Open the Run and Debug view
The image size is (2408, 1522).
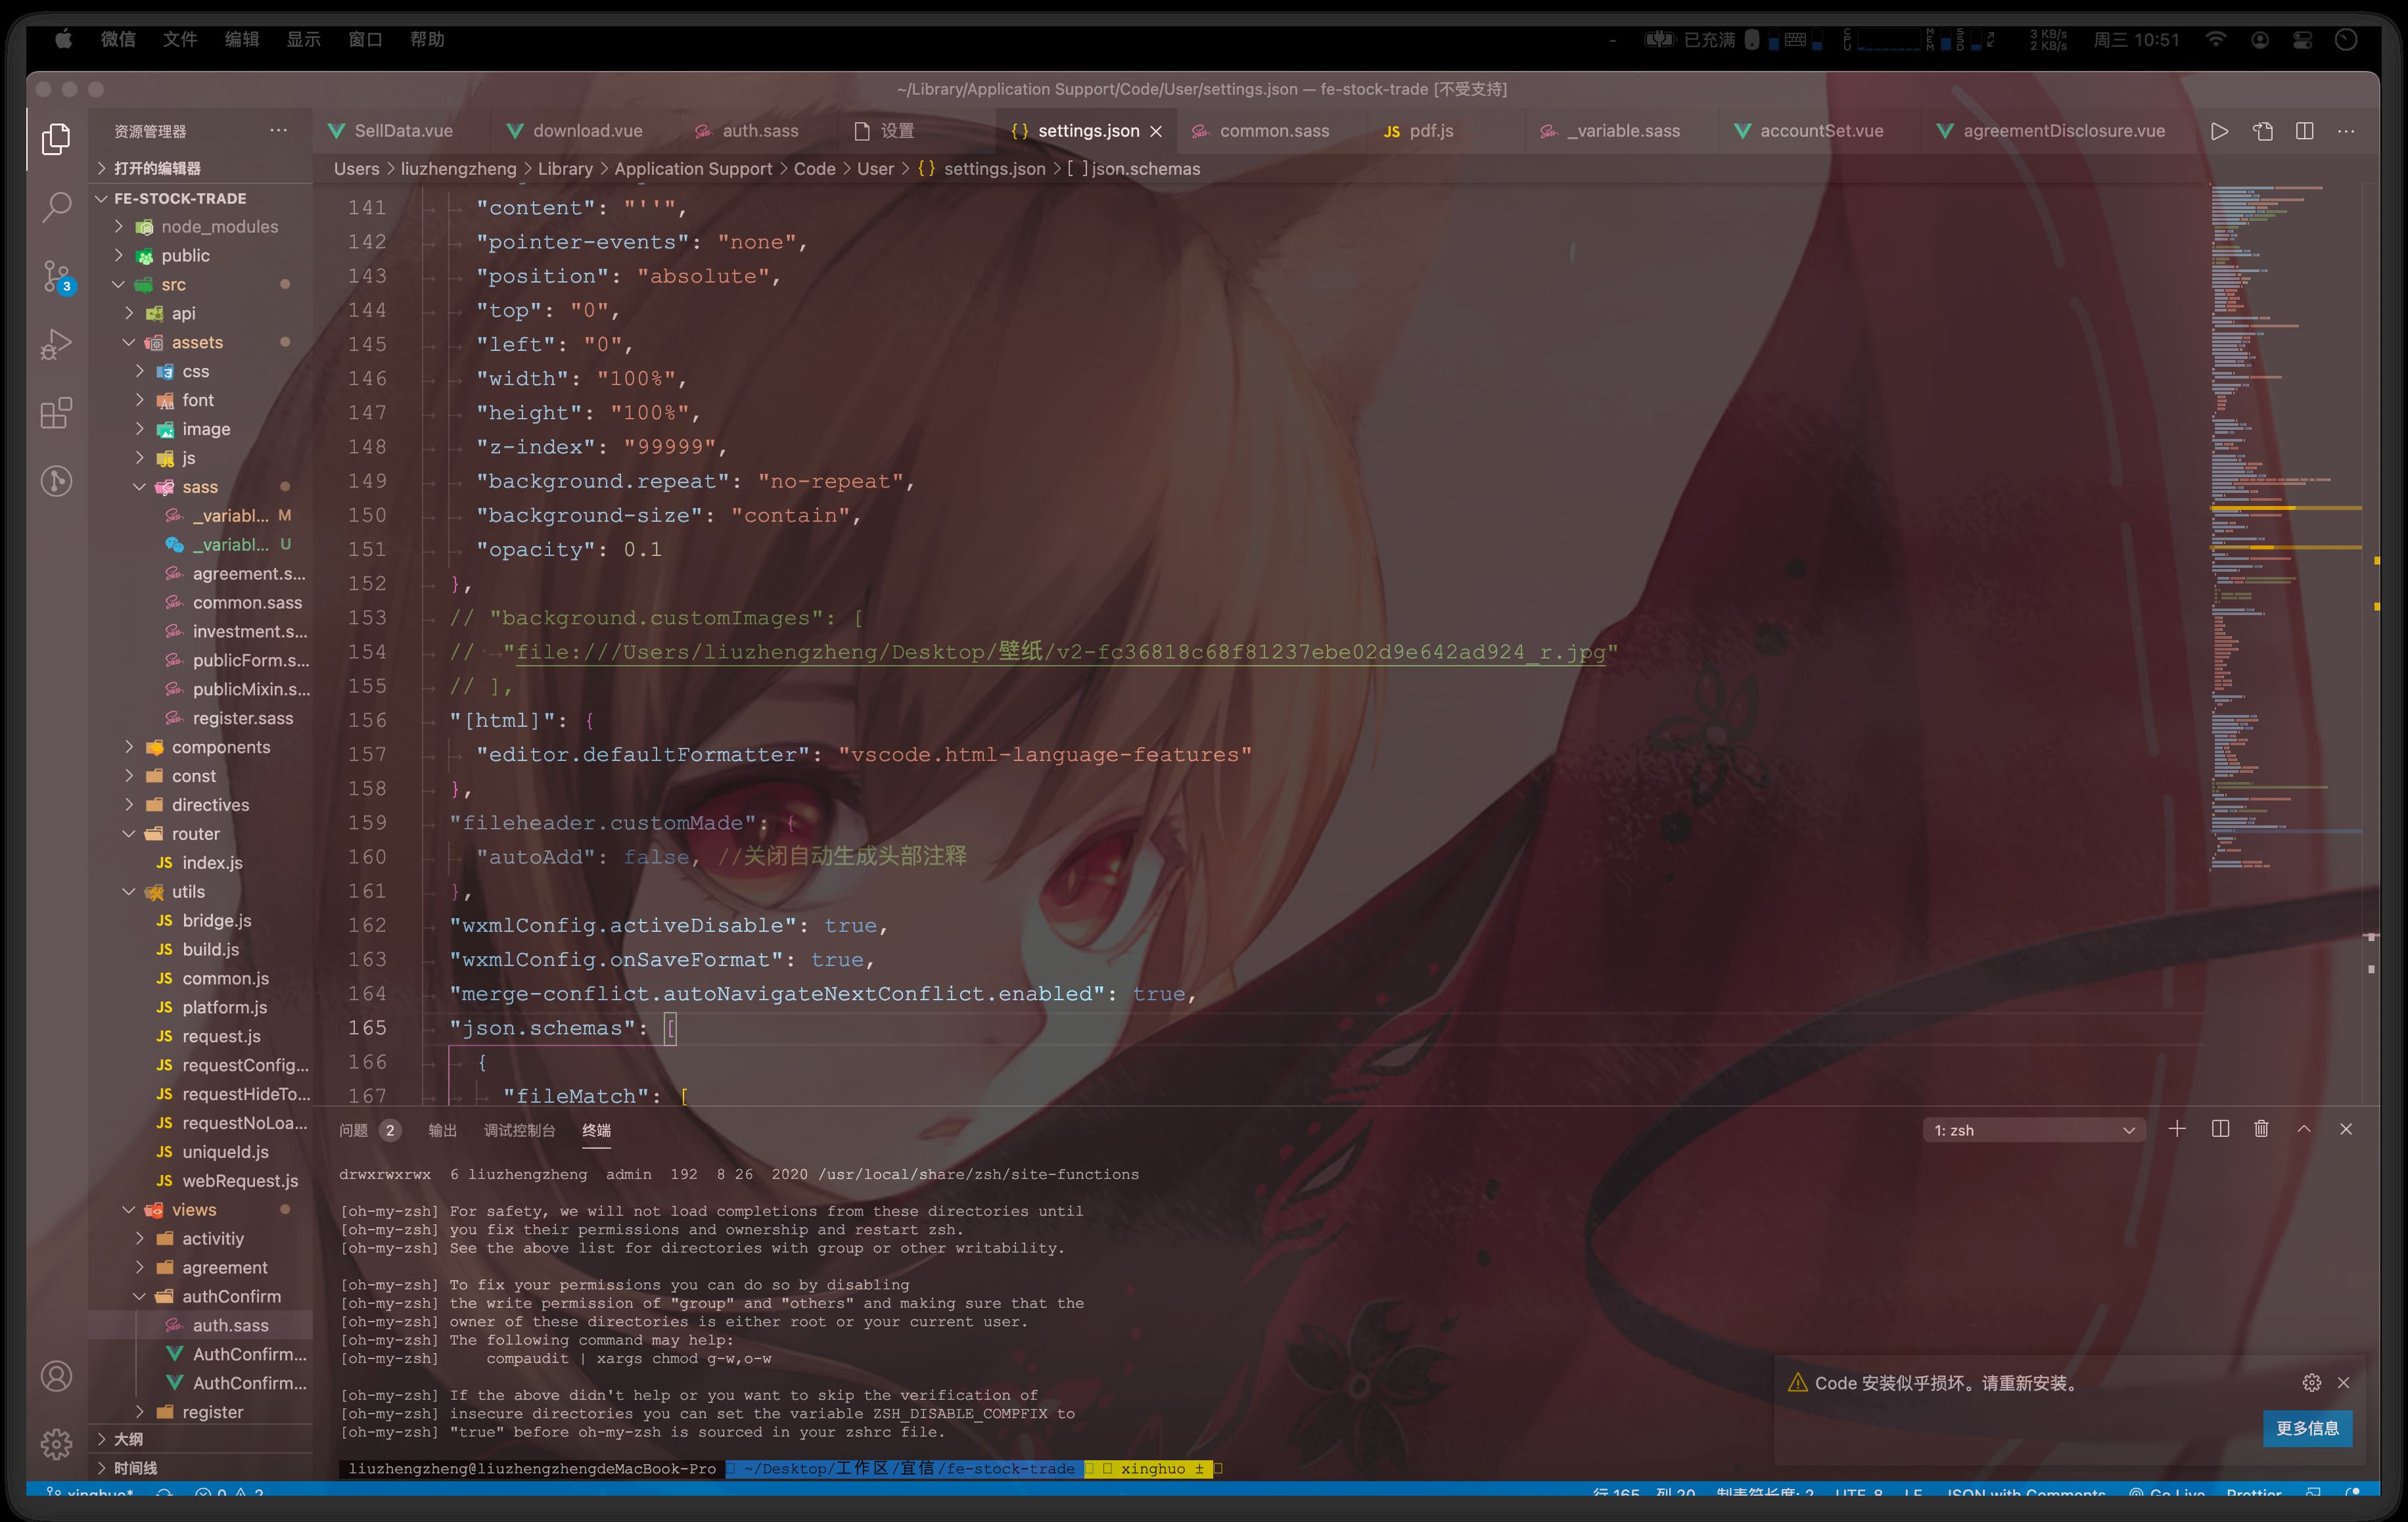pos(55,344)
